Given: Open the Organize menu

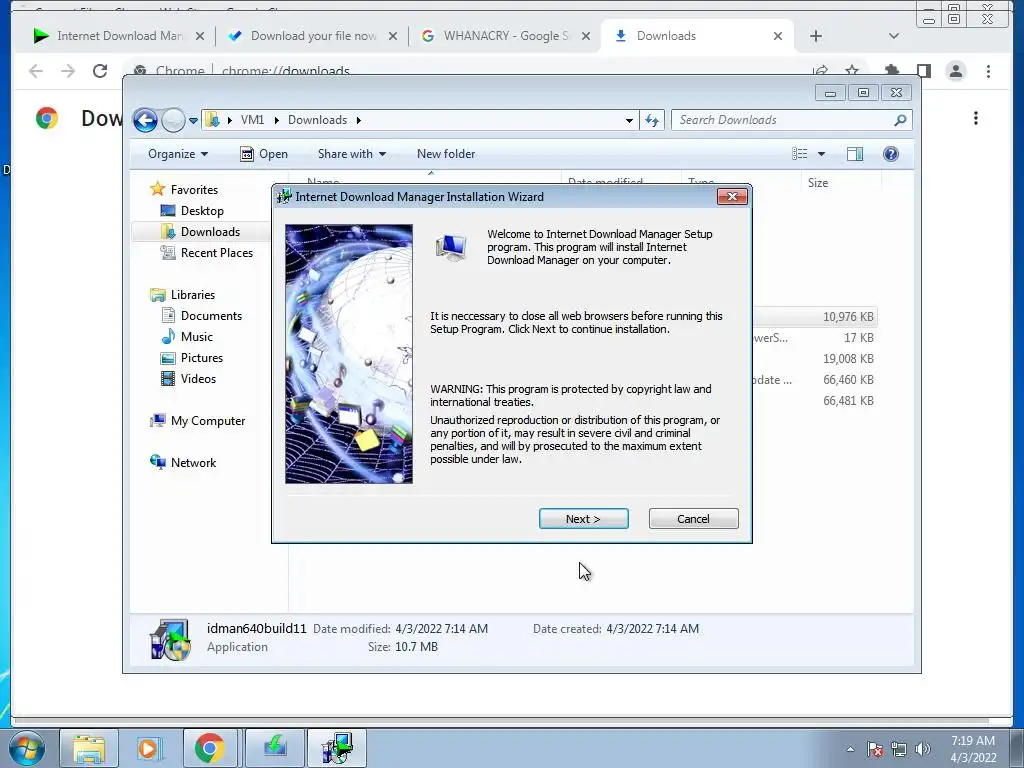Looking at the screenshot, I should coord(178,154).
